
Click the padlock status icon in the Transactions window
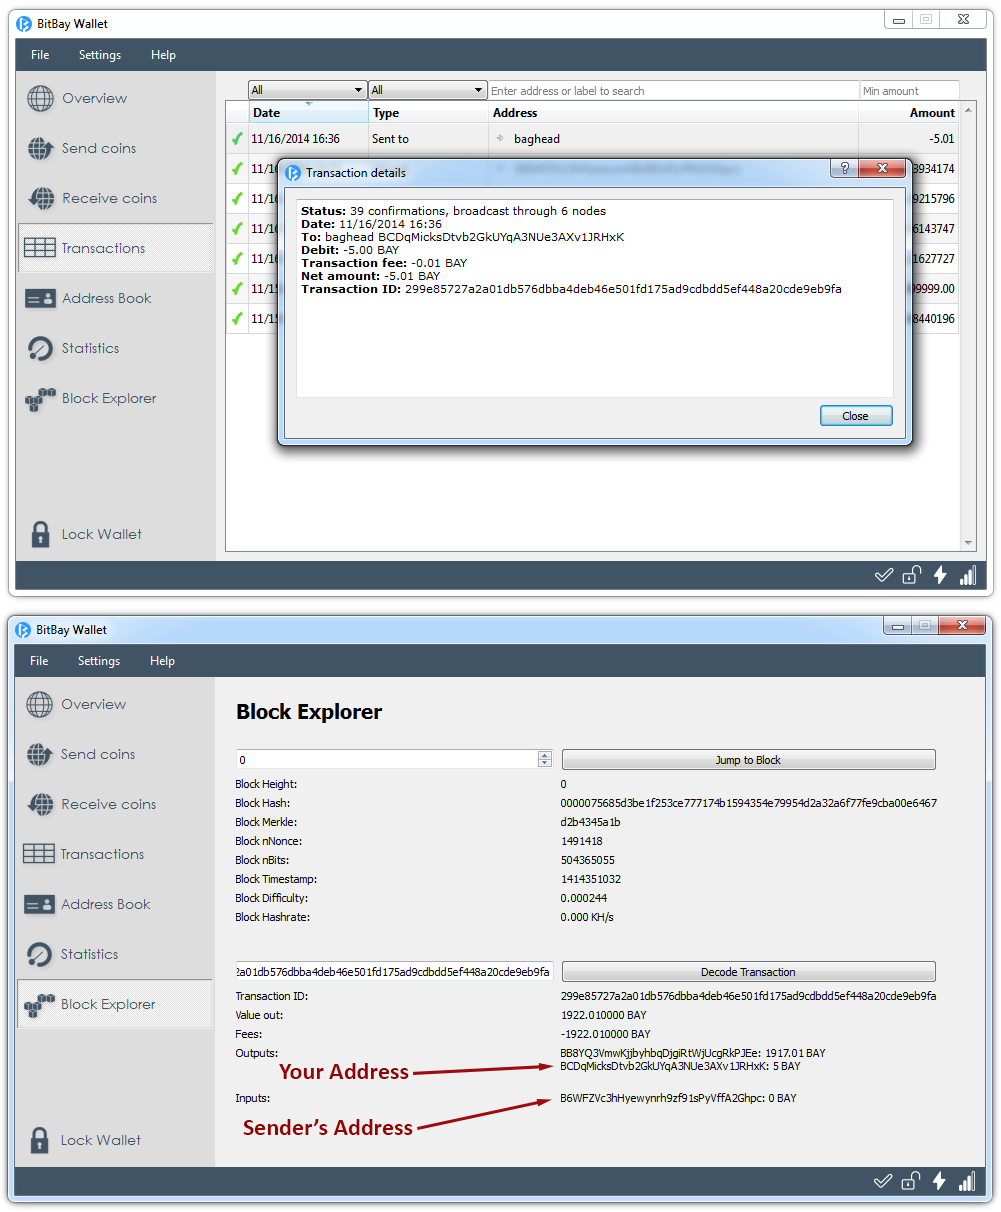click(x=911, y=575)
